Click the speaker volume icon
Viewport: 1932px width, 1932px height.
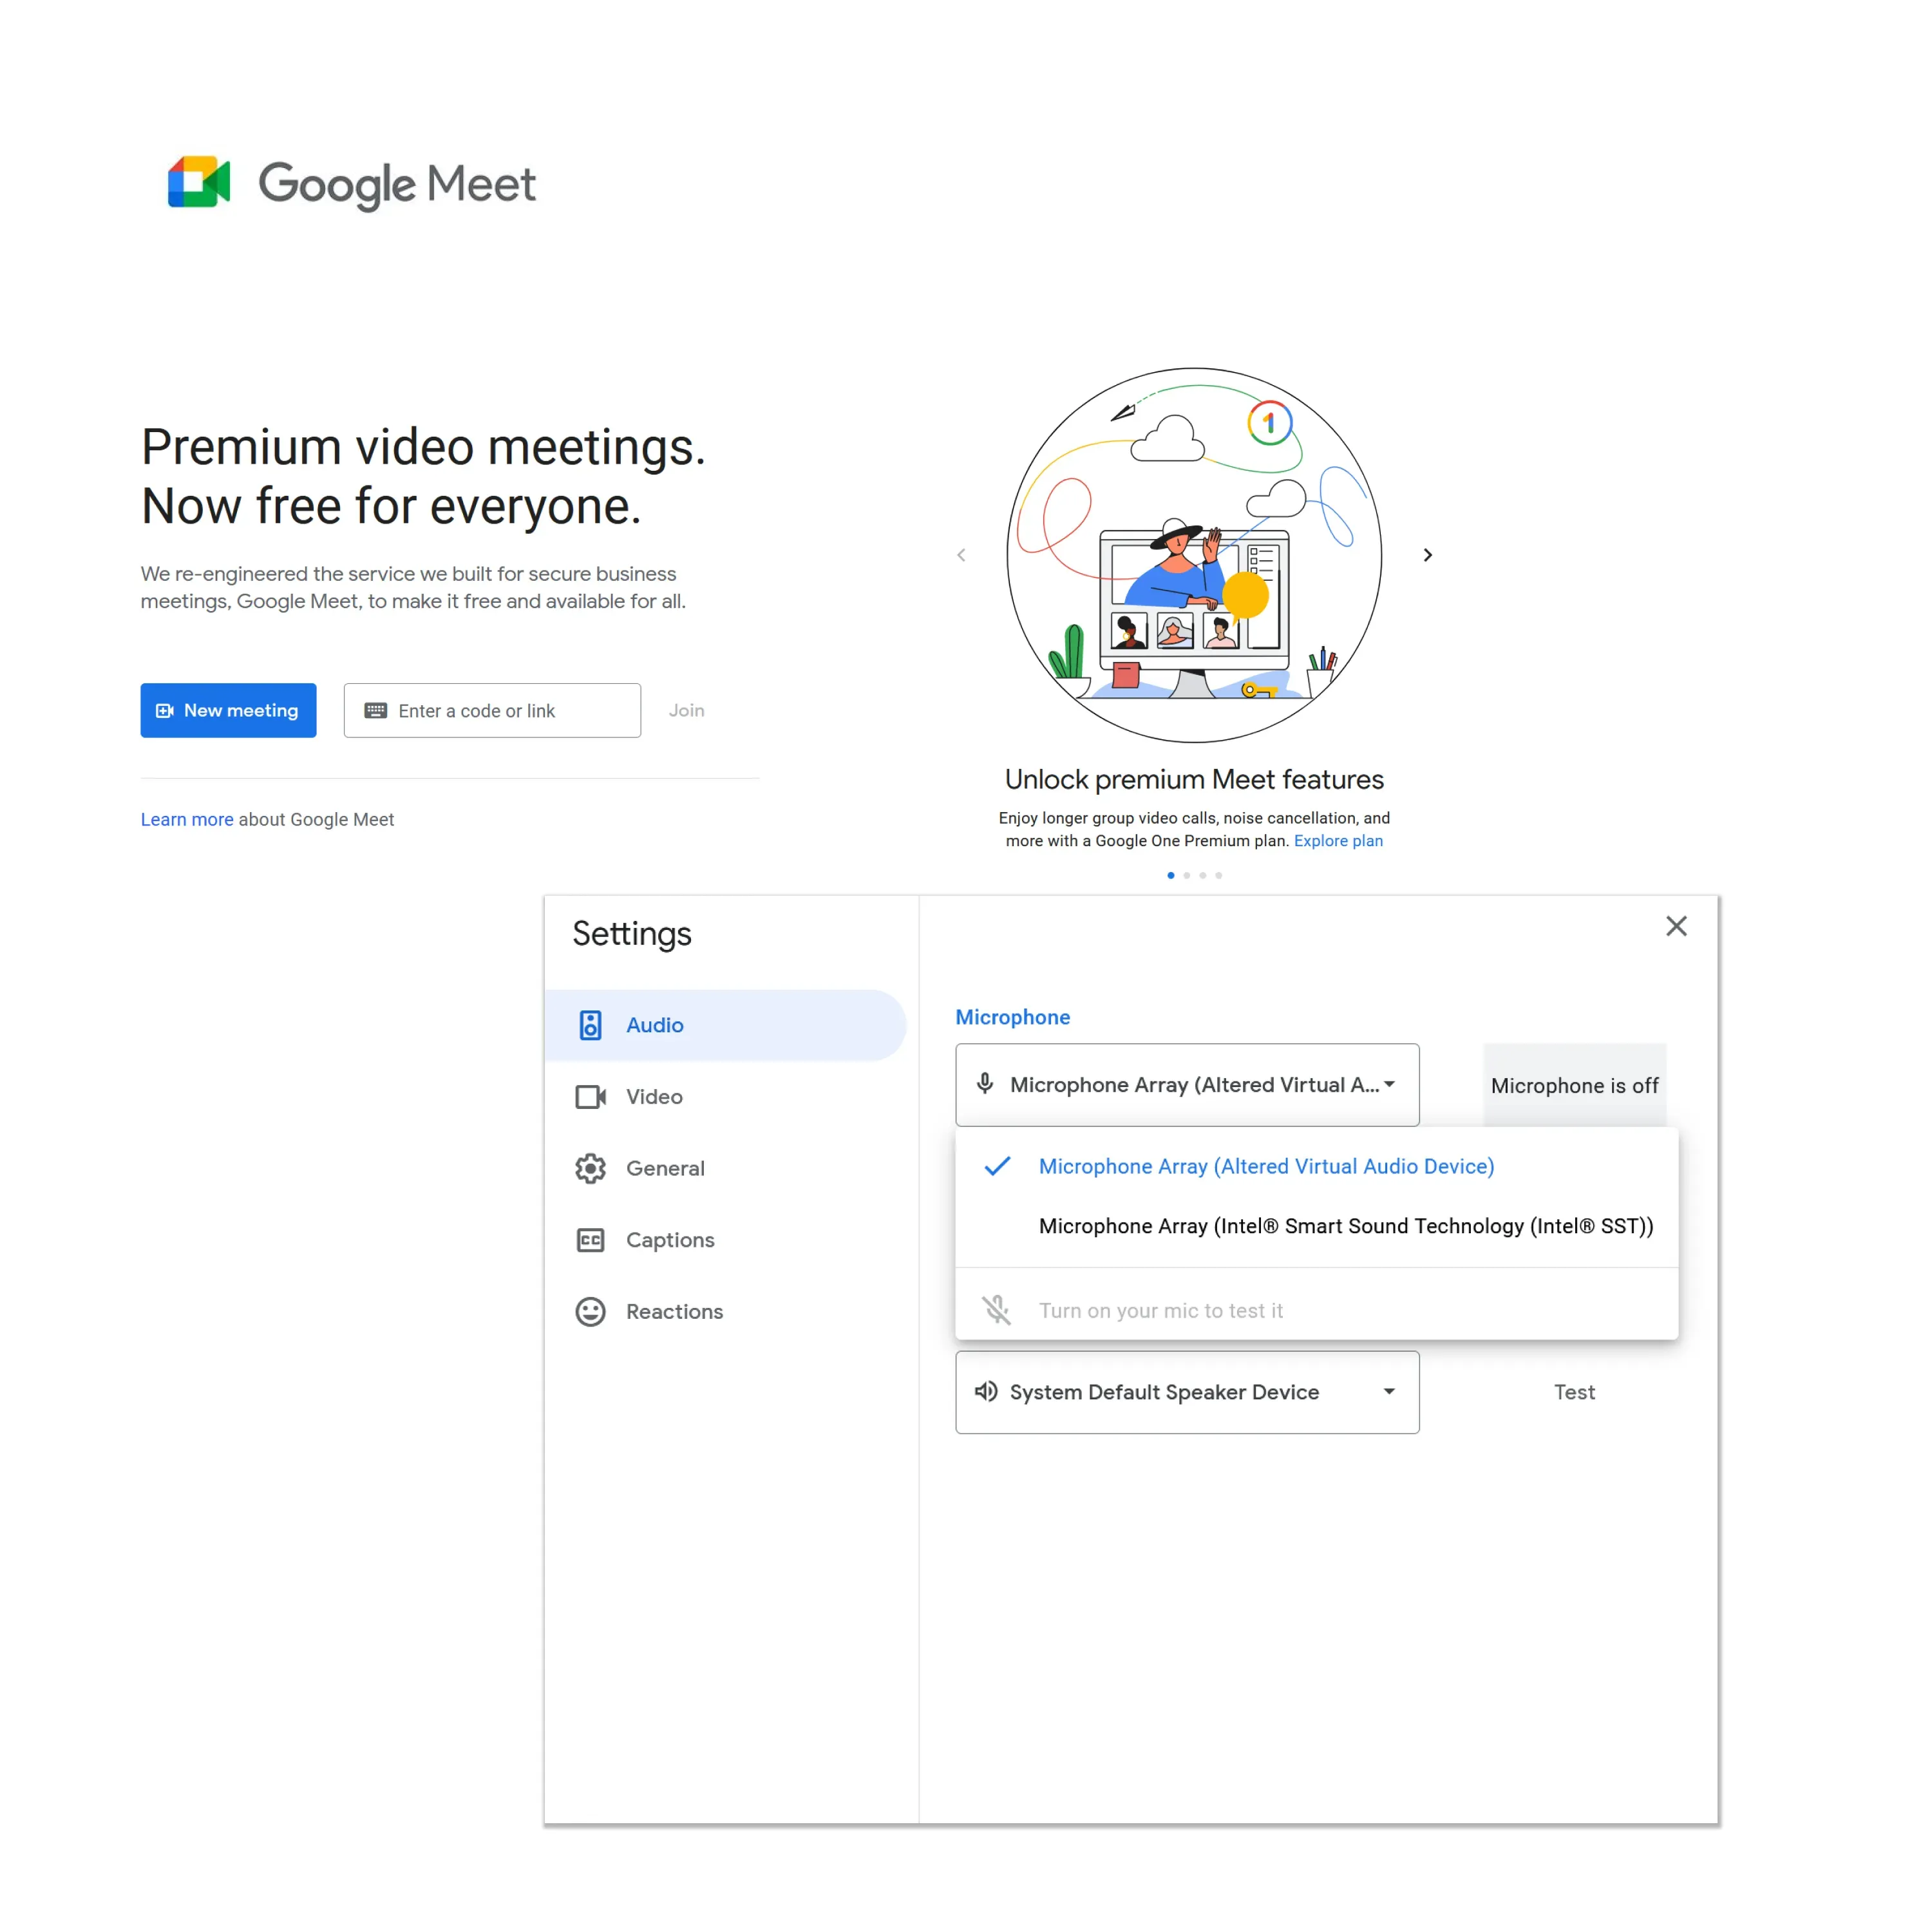pos(986,1391)
